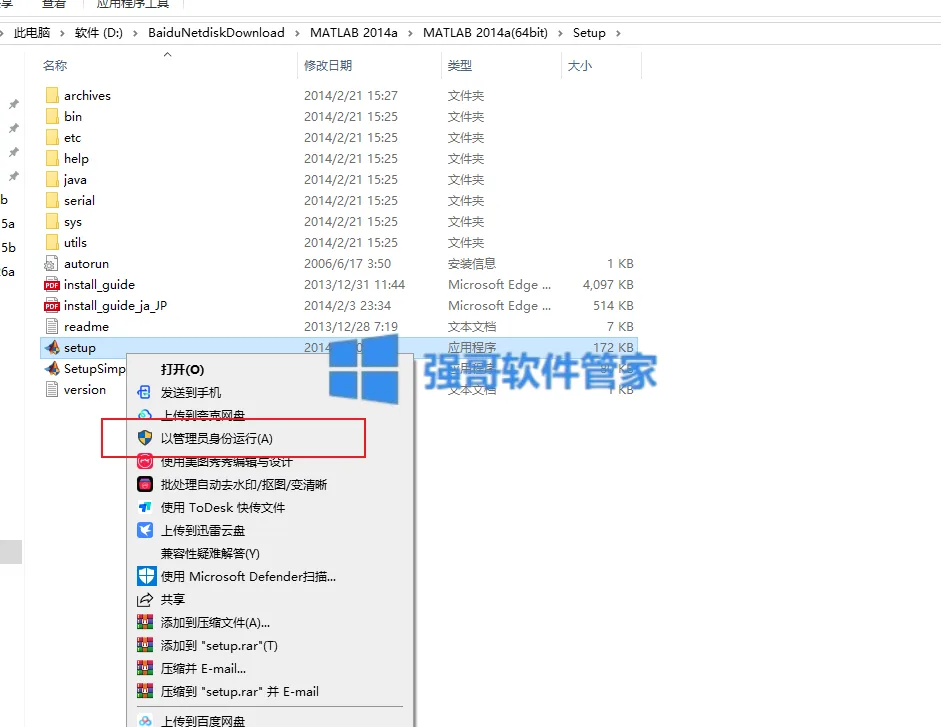Viewport: 941px width, 727px height.
Task: Click the Send to phone icon
Action: tap(145, 393)
